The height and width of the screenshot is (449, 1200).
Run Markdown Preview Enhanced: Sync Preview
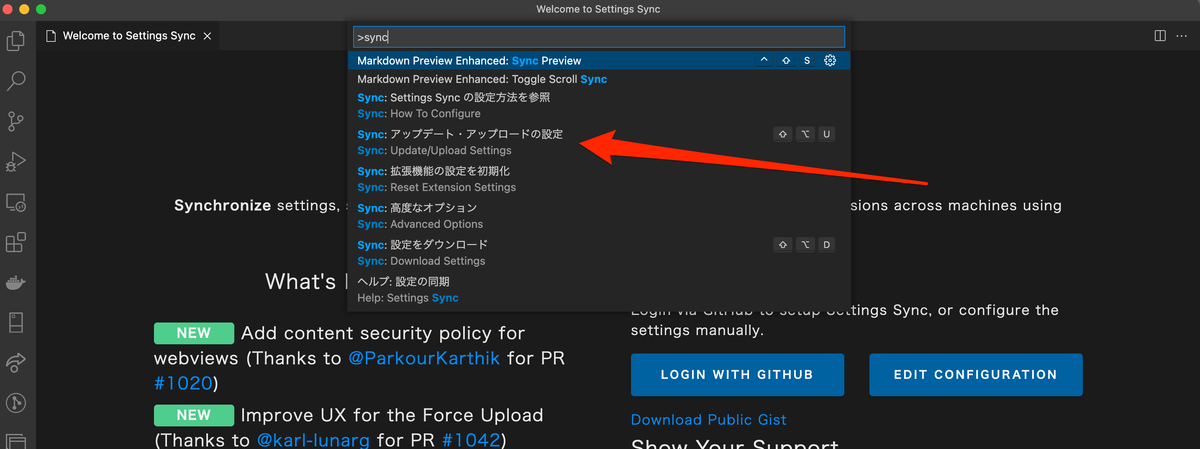pos(599,61)
